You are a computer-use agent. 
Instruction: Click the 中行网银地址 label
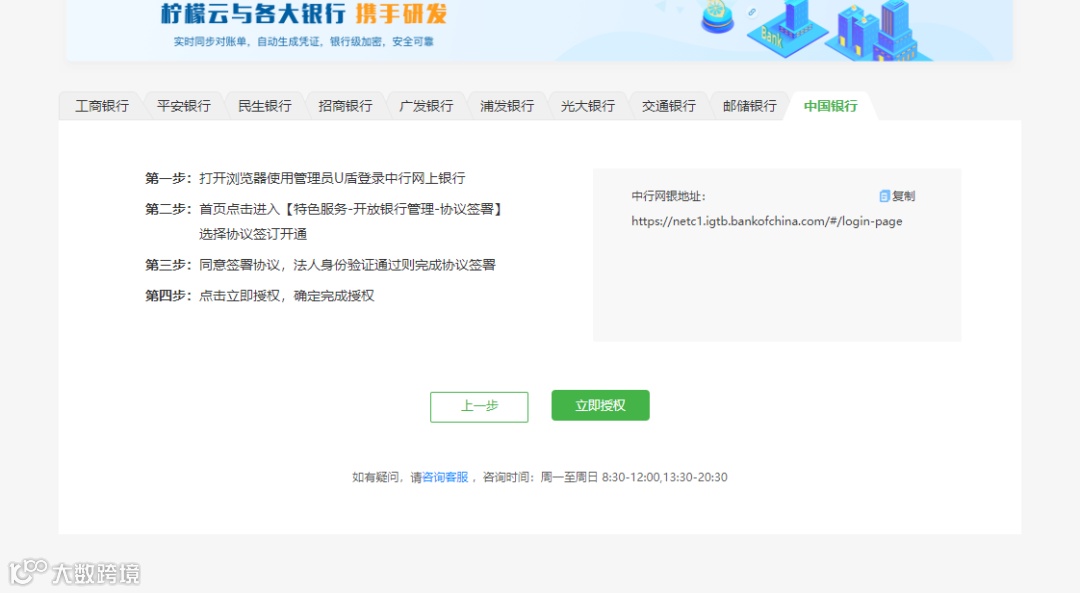668,196
